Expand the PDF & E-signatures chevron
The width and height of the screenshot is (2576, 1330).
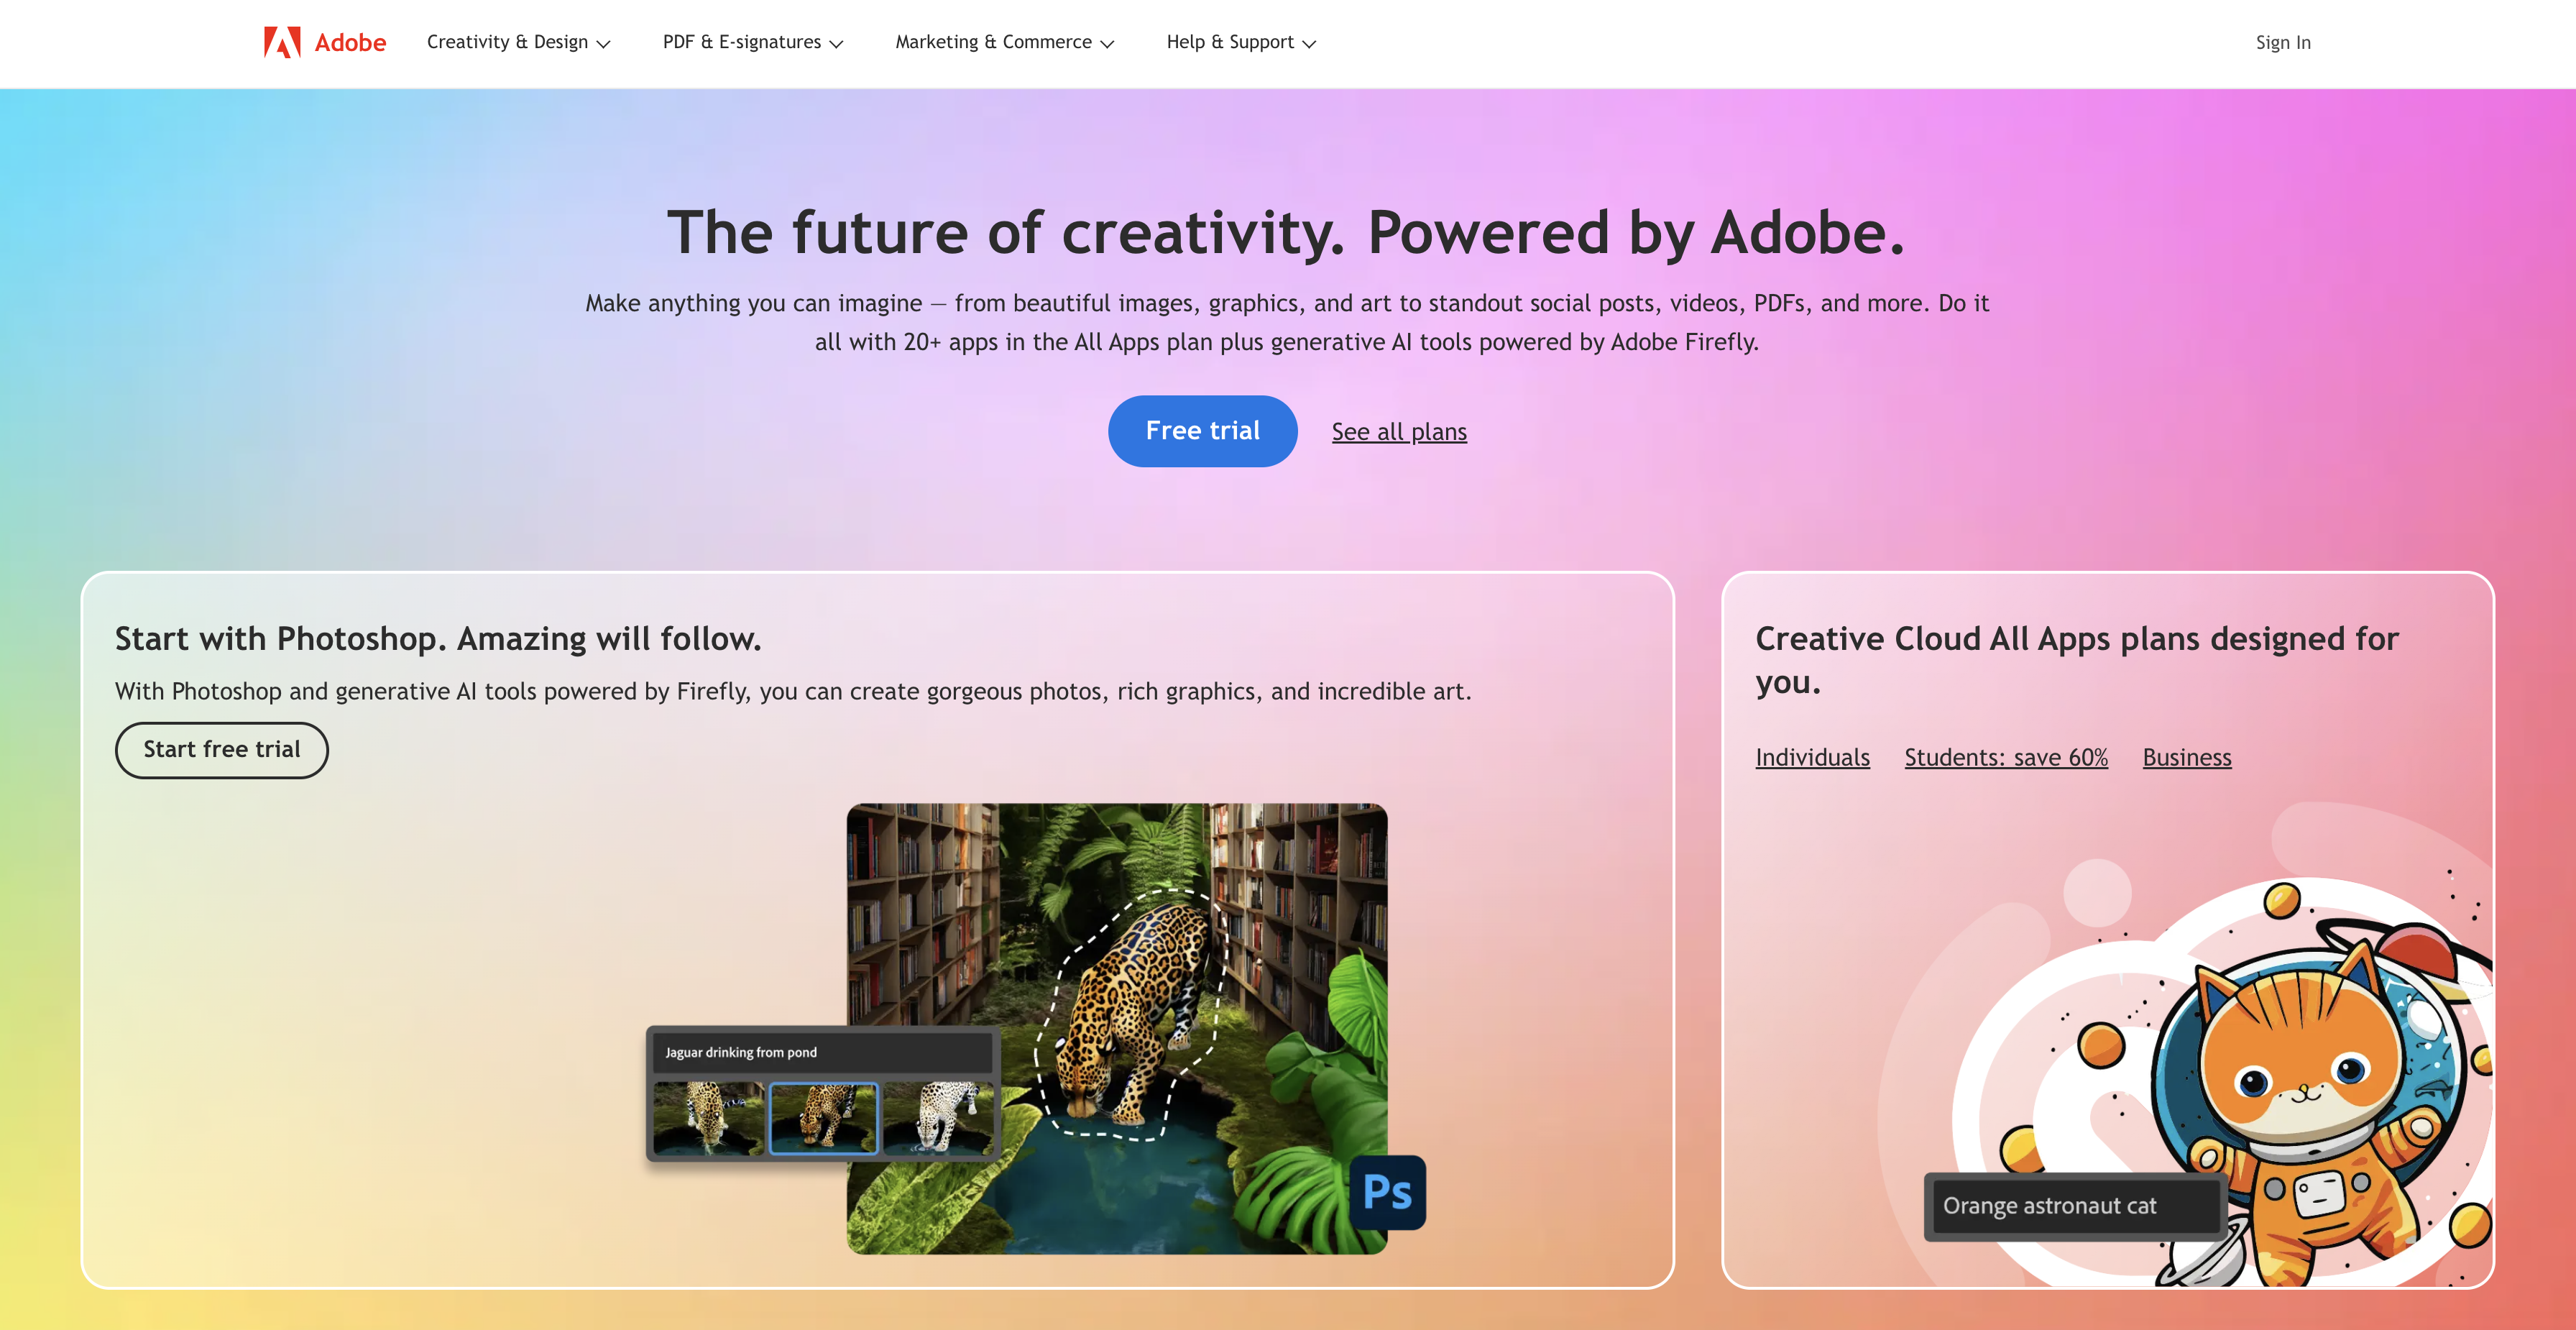(x=836, y=44)
